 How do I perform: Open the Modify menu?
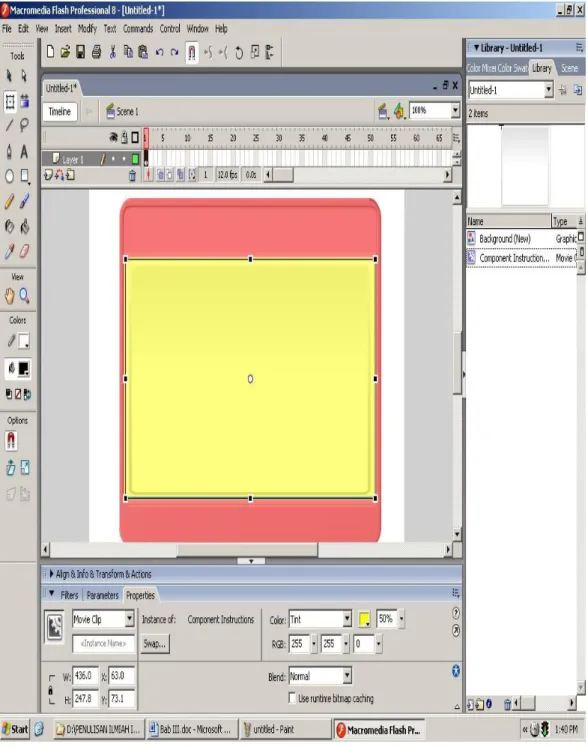click(87, 29)
